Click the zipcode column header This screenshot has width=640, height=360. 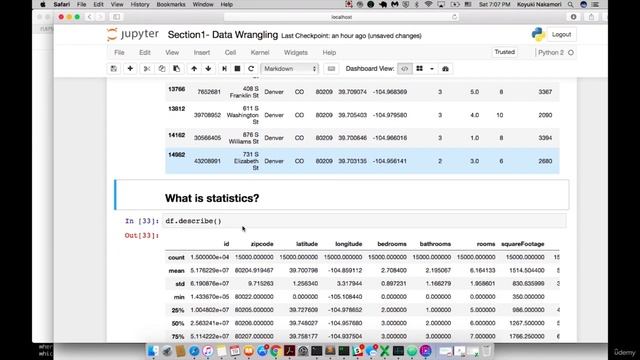click(x=262, y=244)
